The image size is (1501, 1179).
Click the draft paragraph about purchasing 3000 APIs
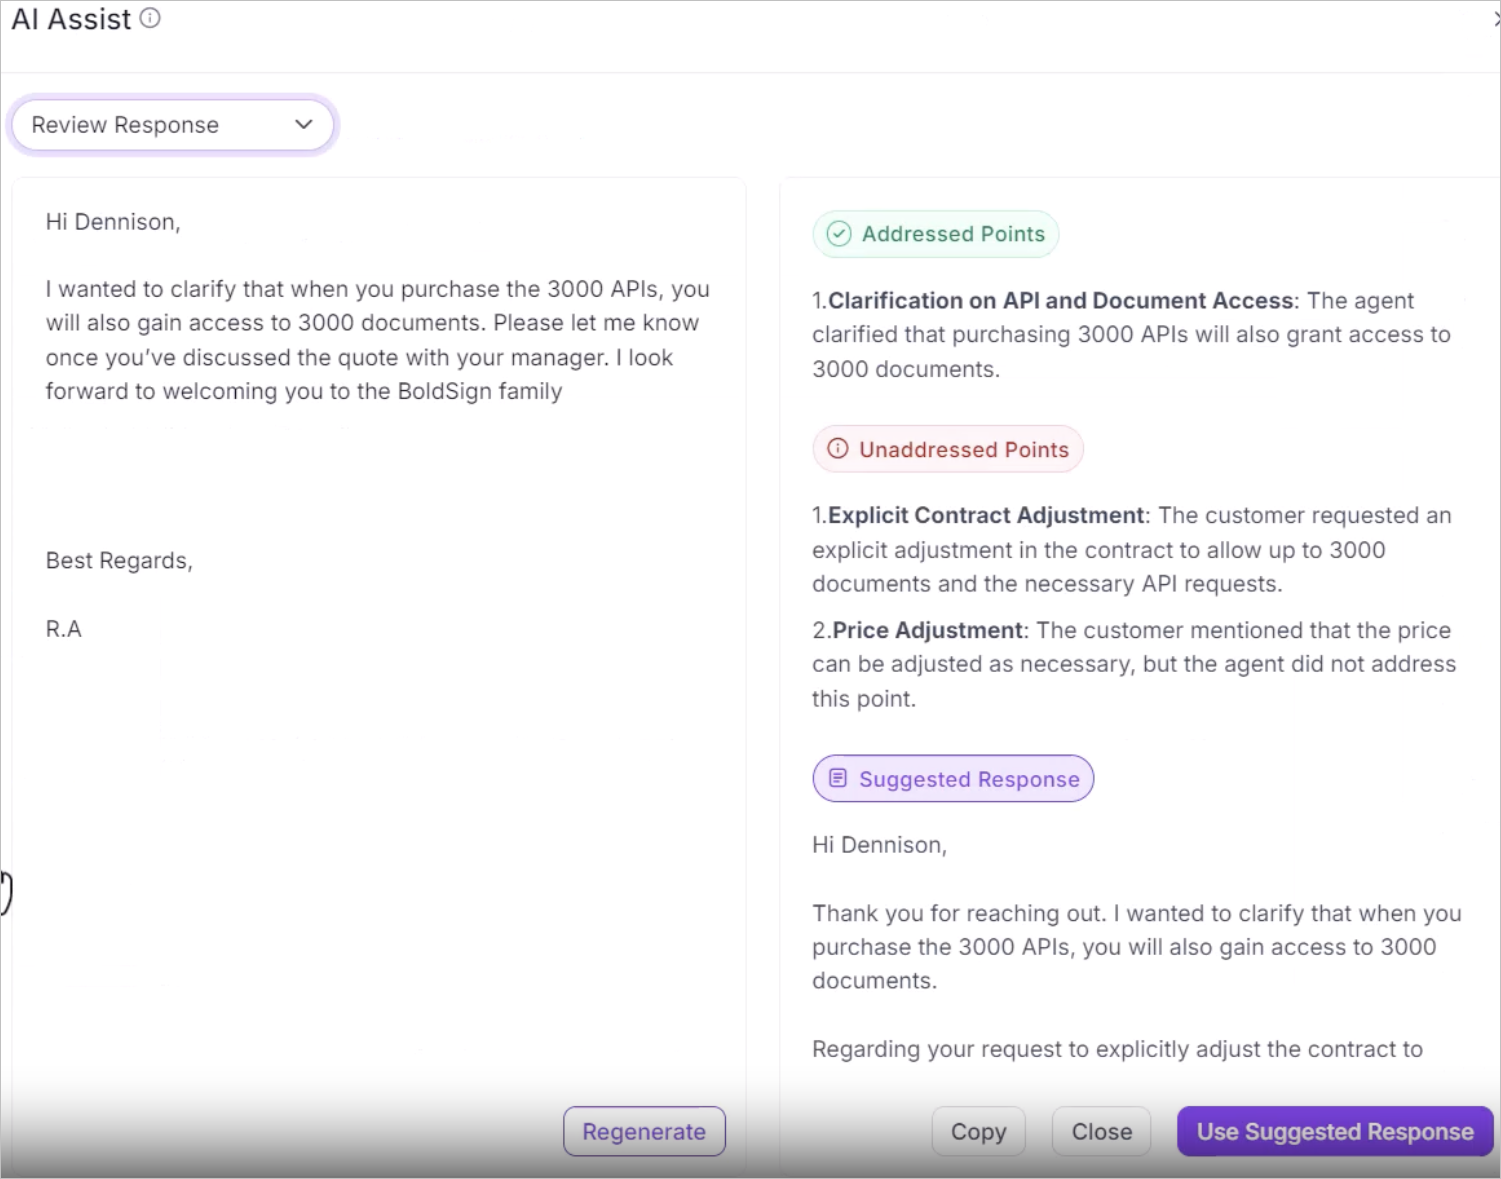[x=378, y=340]
